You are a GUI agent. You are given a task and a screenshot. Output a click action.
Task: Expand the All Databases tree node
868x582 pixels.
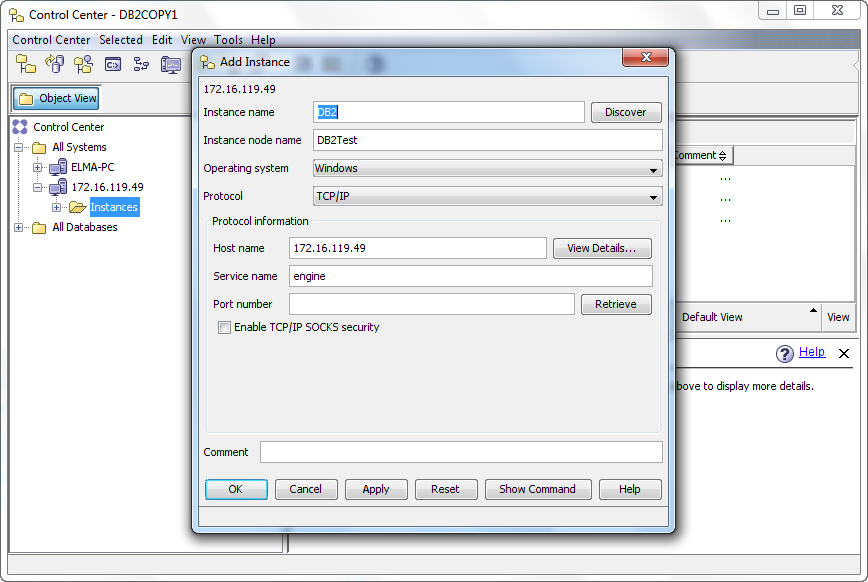(18, 228)
